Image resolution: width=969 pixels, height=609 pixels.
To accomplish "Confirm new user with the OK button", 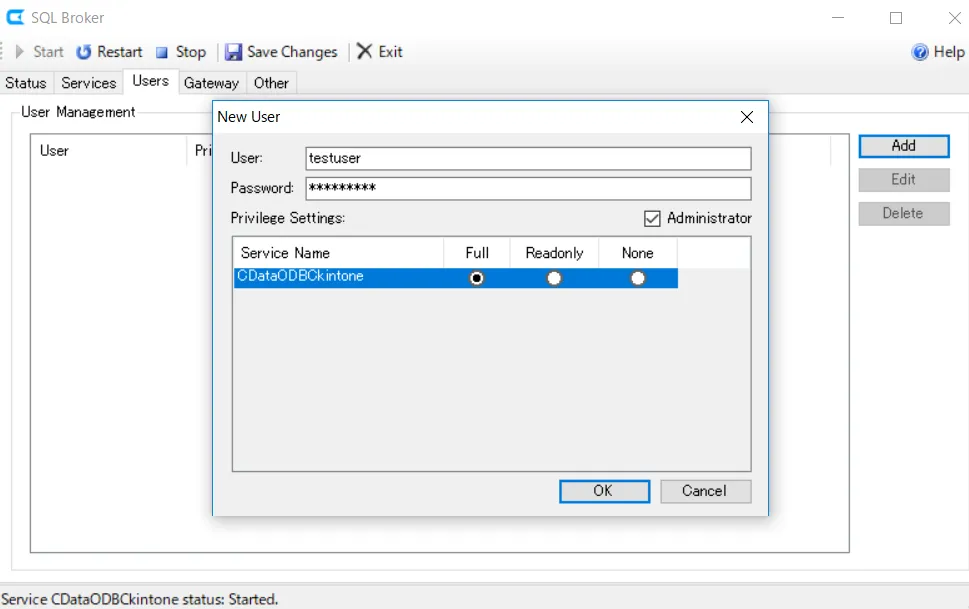I will 603,491.
